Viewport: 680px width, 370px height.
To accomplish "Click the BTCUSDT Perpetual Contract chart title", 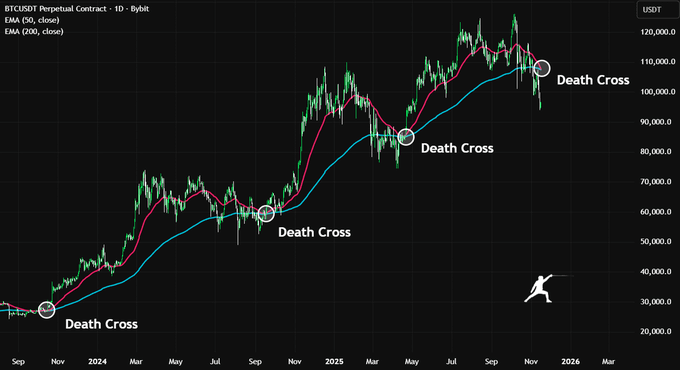I will [x=77, y=9].
